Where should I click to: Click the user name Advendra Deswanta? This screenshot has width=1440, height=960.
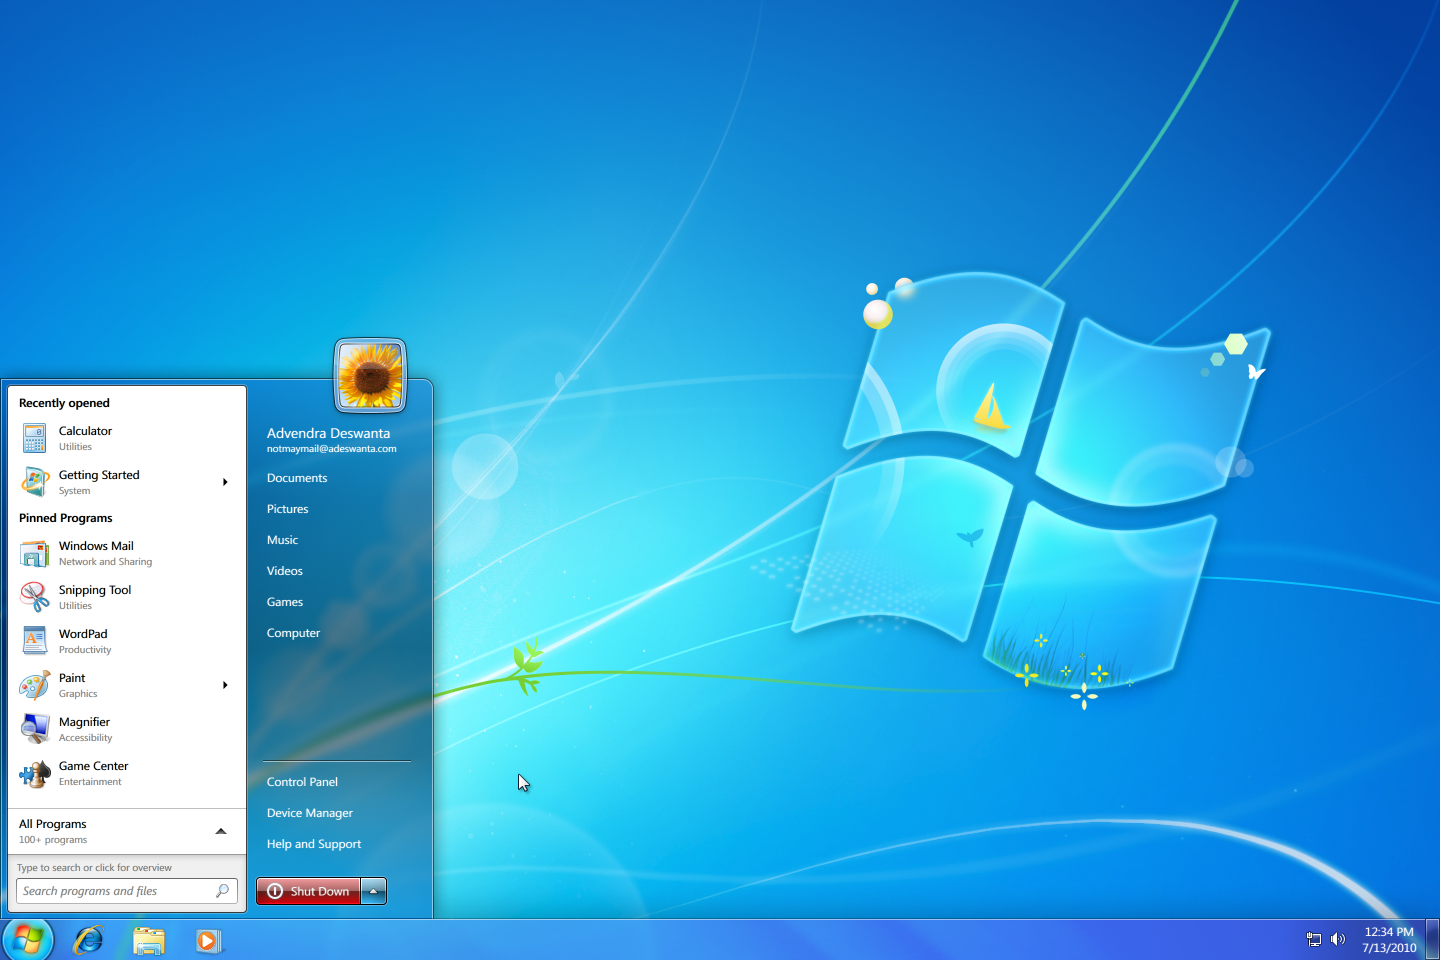(x=329, y=433)
